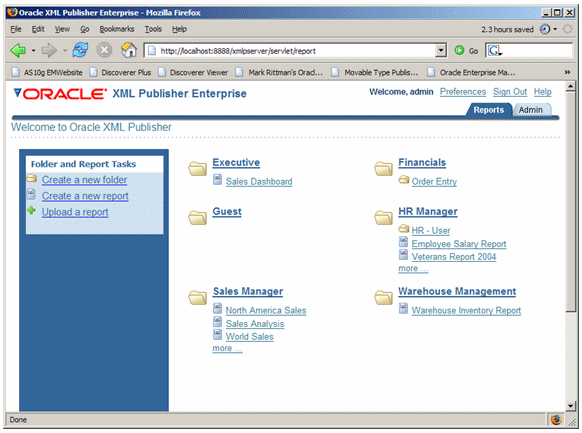
Task: Open the View menu
Action: pyautogui.click(x=62, y=29)
